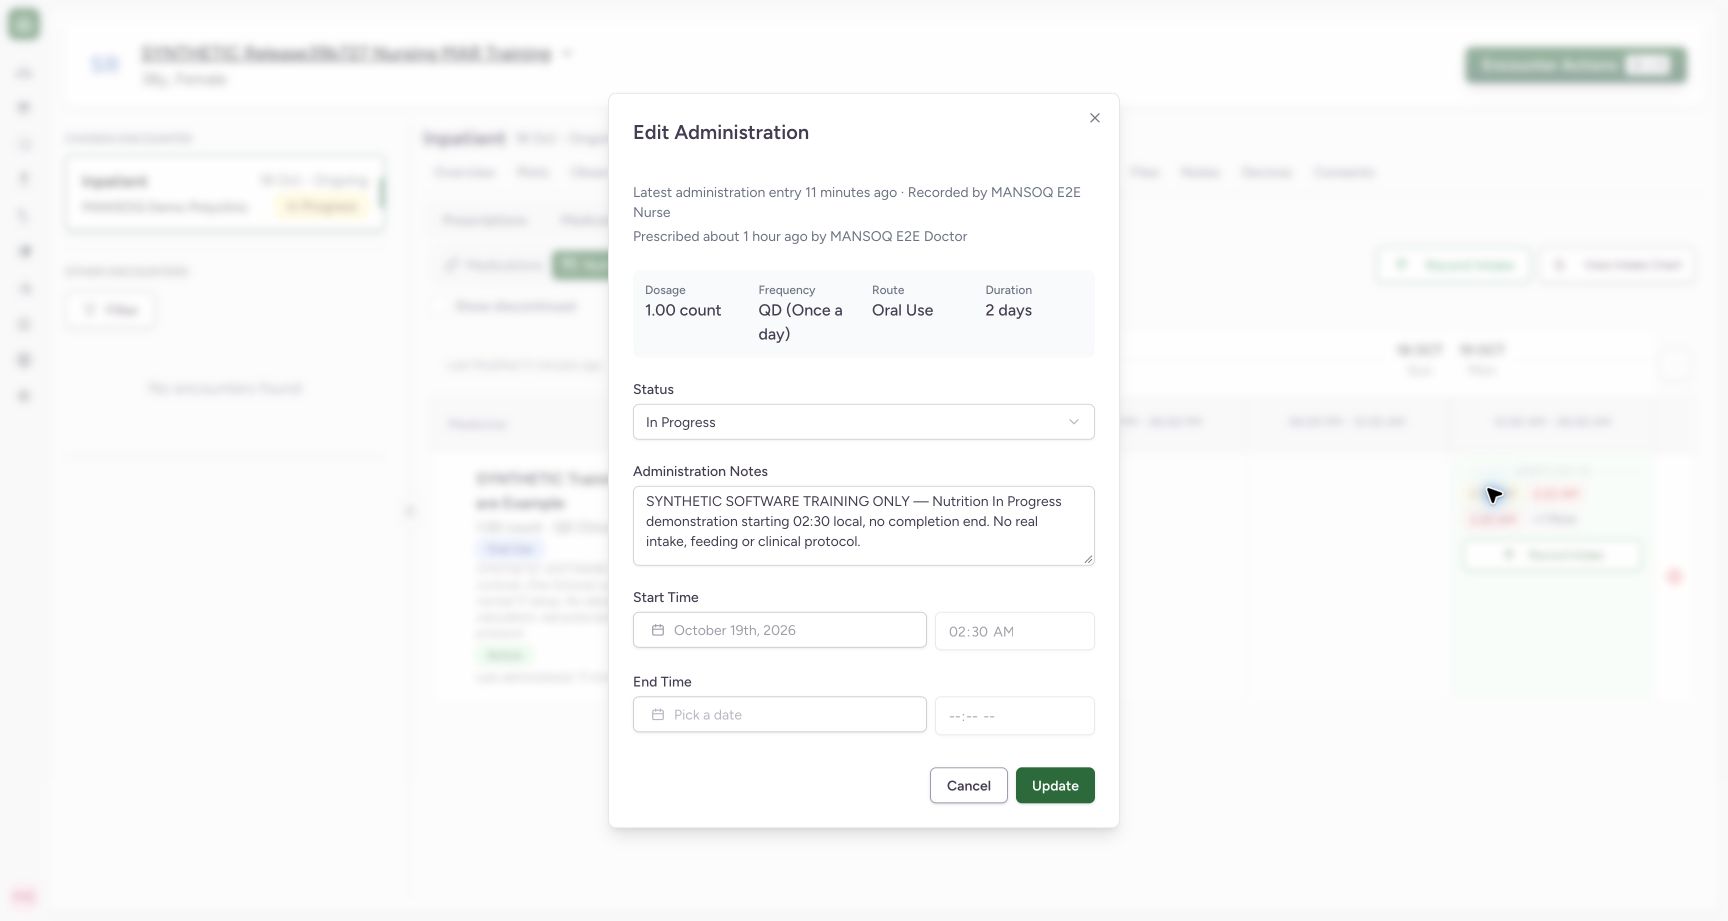Click the Status field label
1728x921 pixels.
(653, 389)
